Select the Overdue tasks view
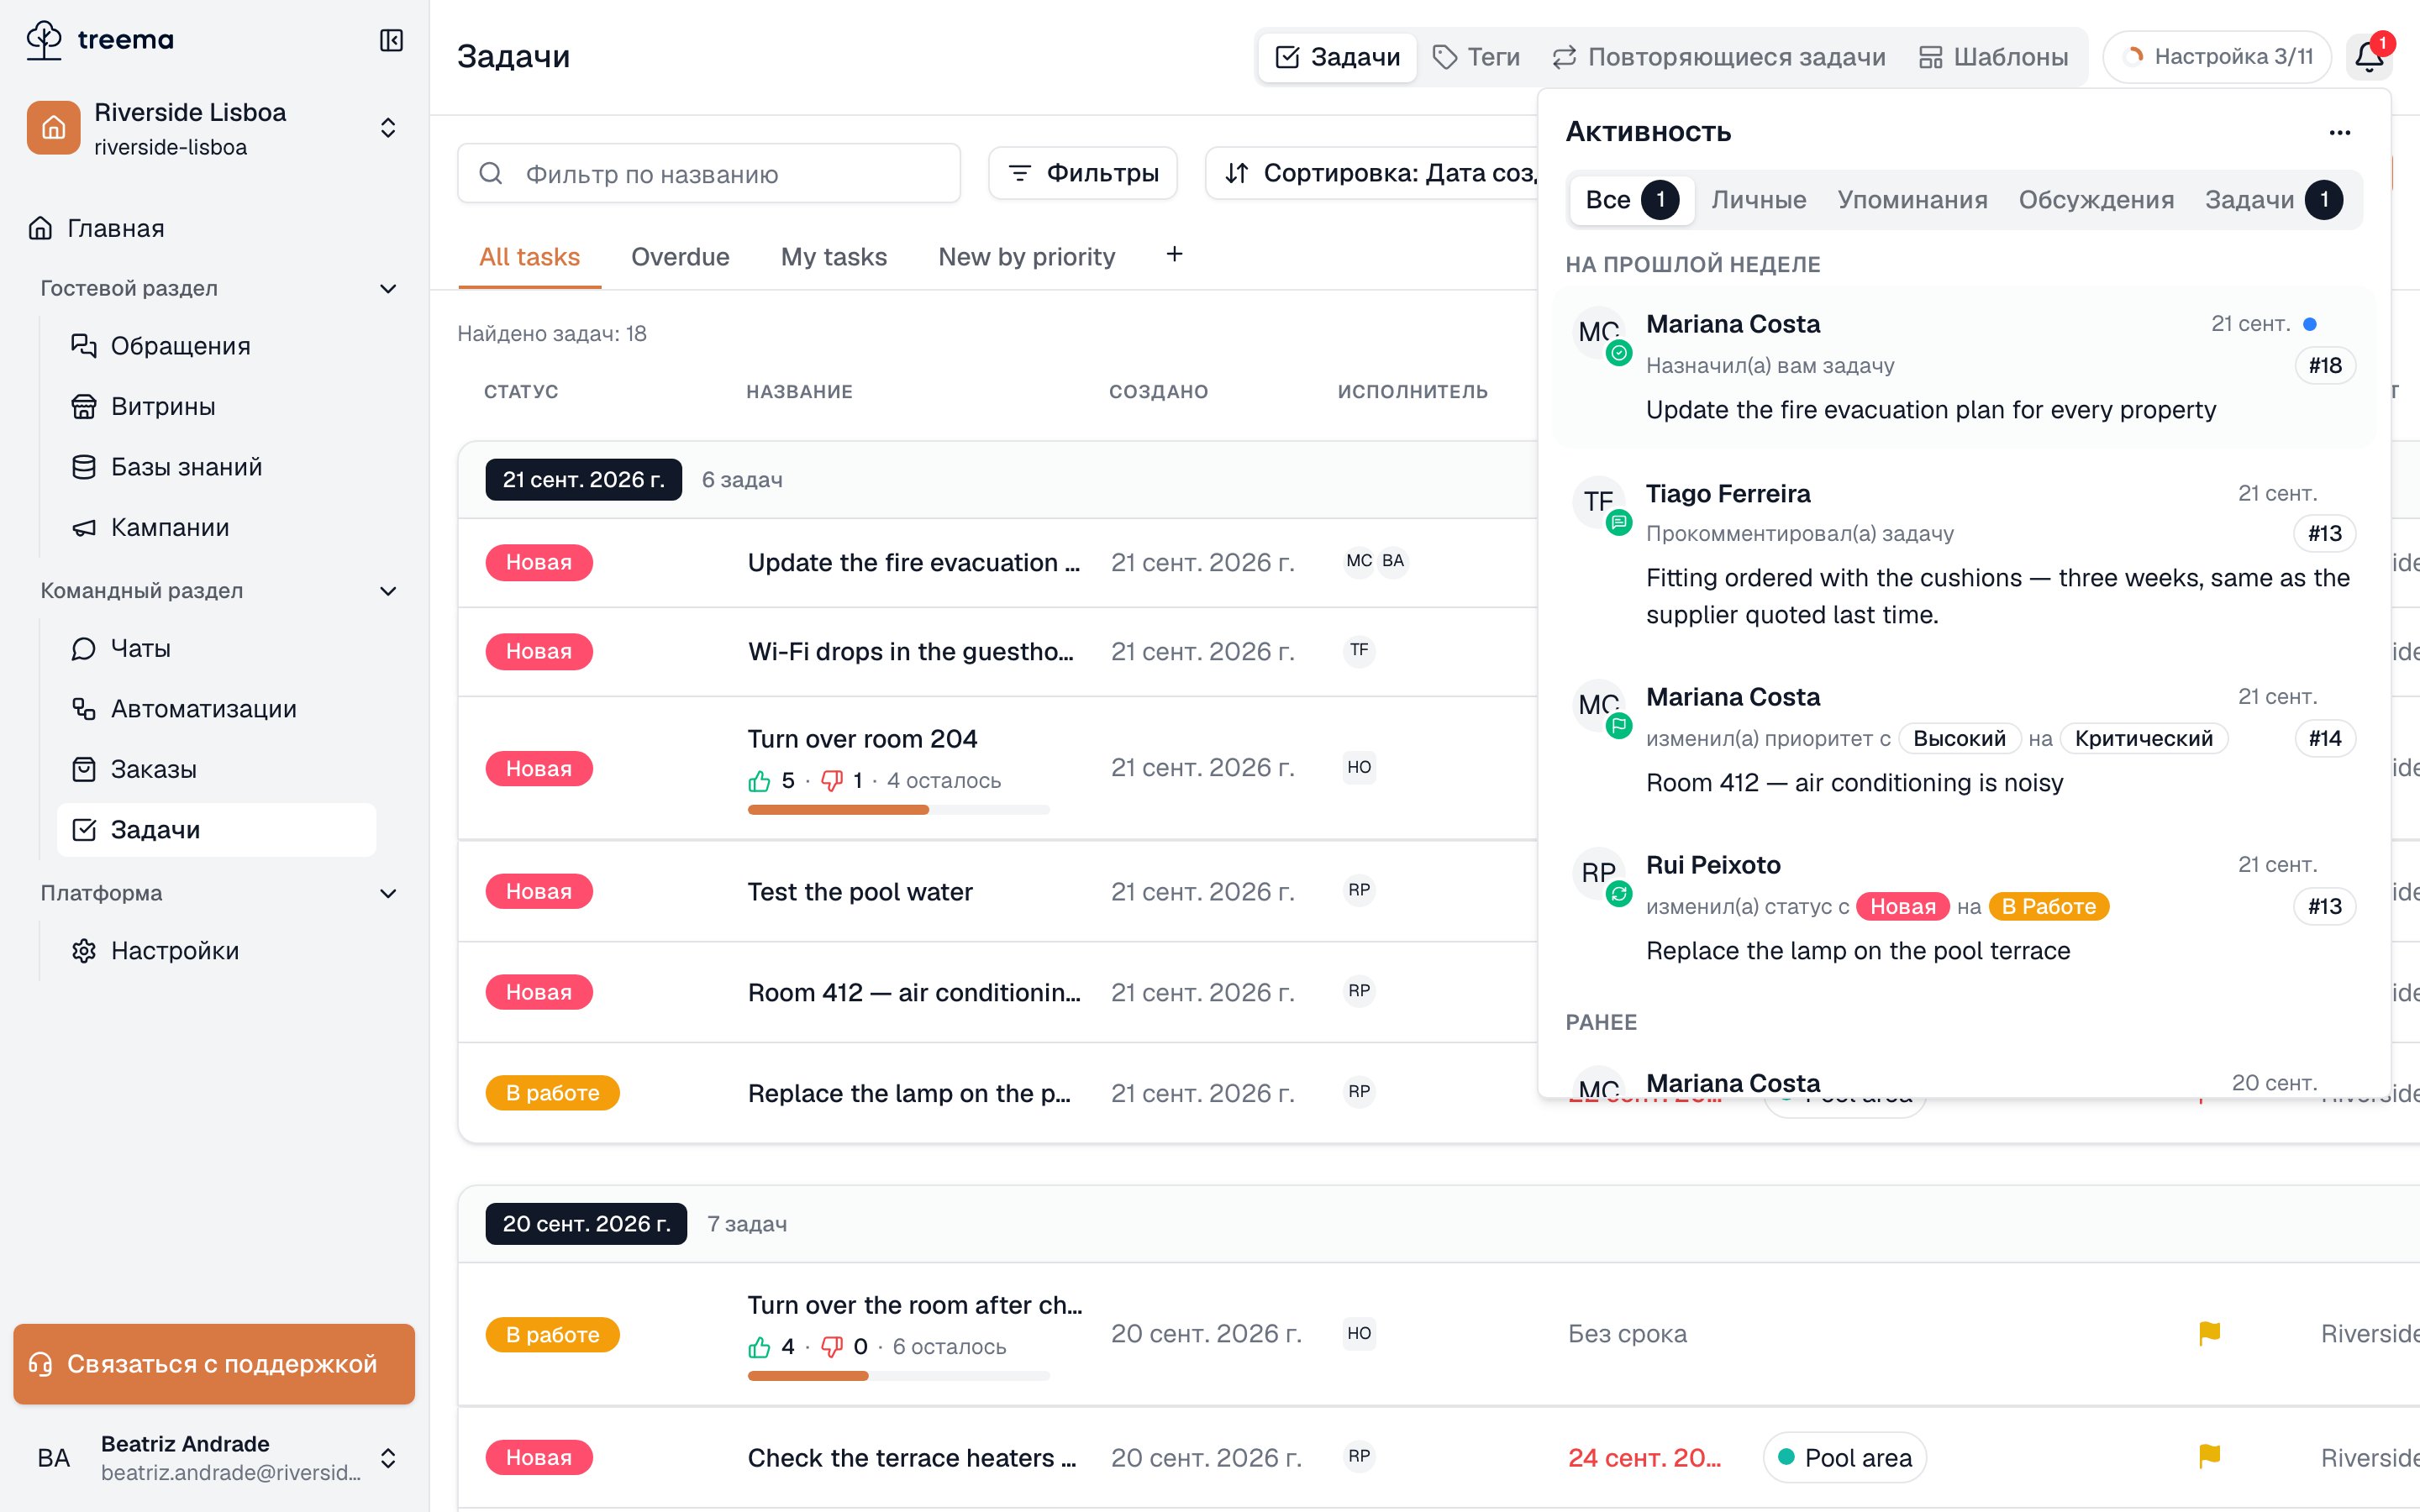Screen dimensions: 2420x1512 [x=680, y=257]
